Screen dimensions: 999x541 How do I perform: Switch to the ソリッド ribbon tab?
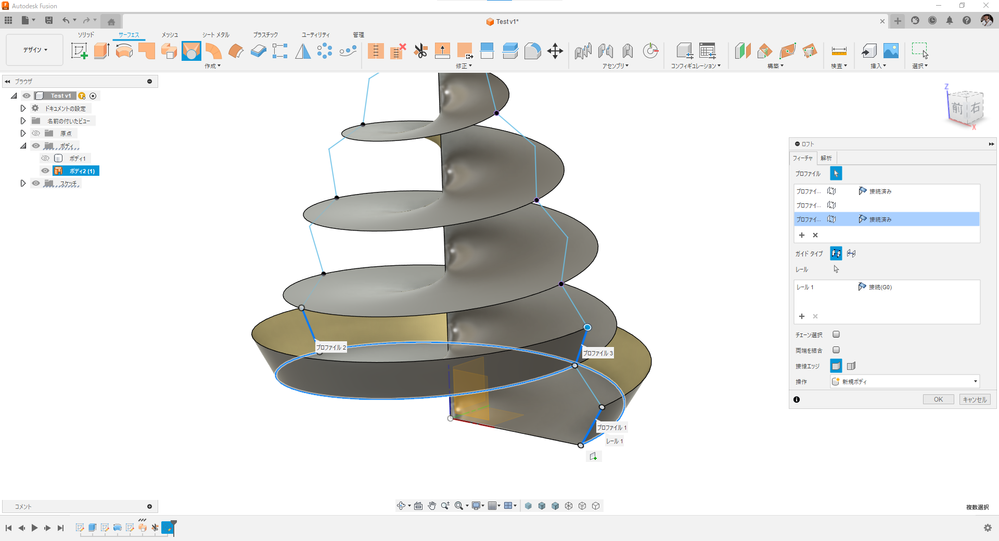coord(86,34)
